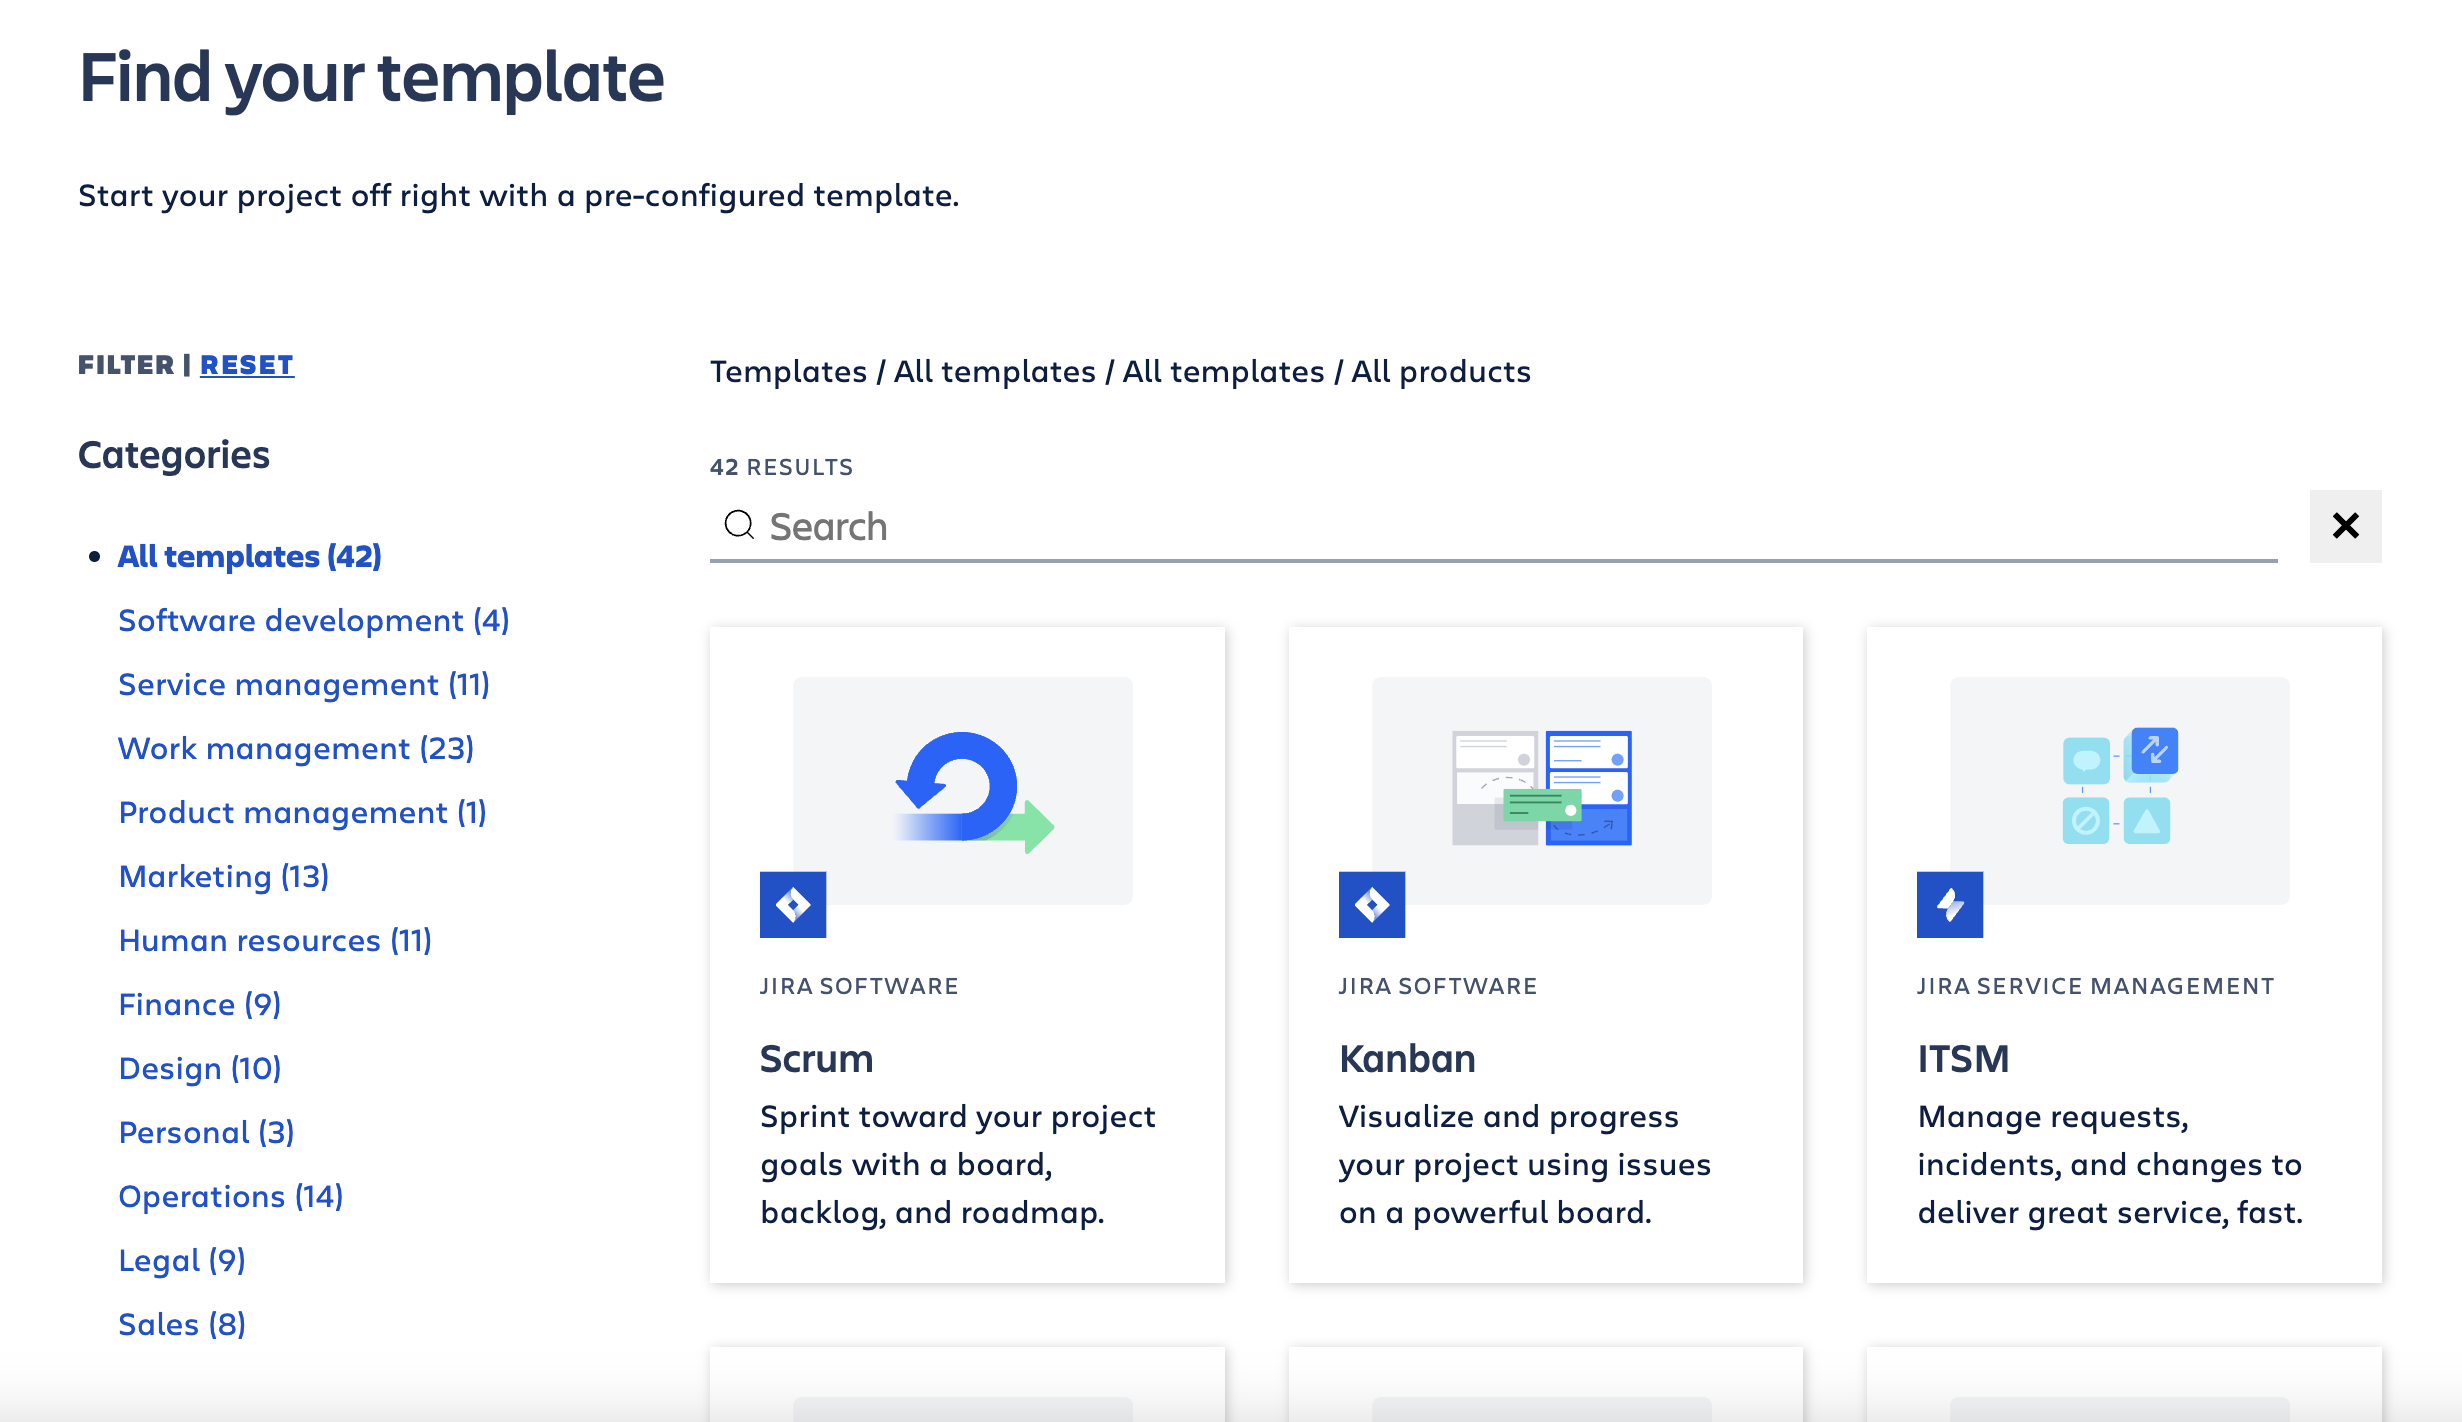Clear search with the X button
The image size is (2462, 1422).
coord(2345,526)
